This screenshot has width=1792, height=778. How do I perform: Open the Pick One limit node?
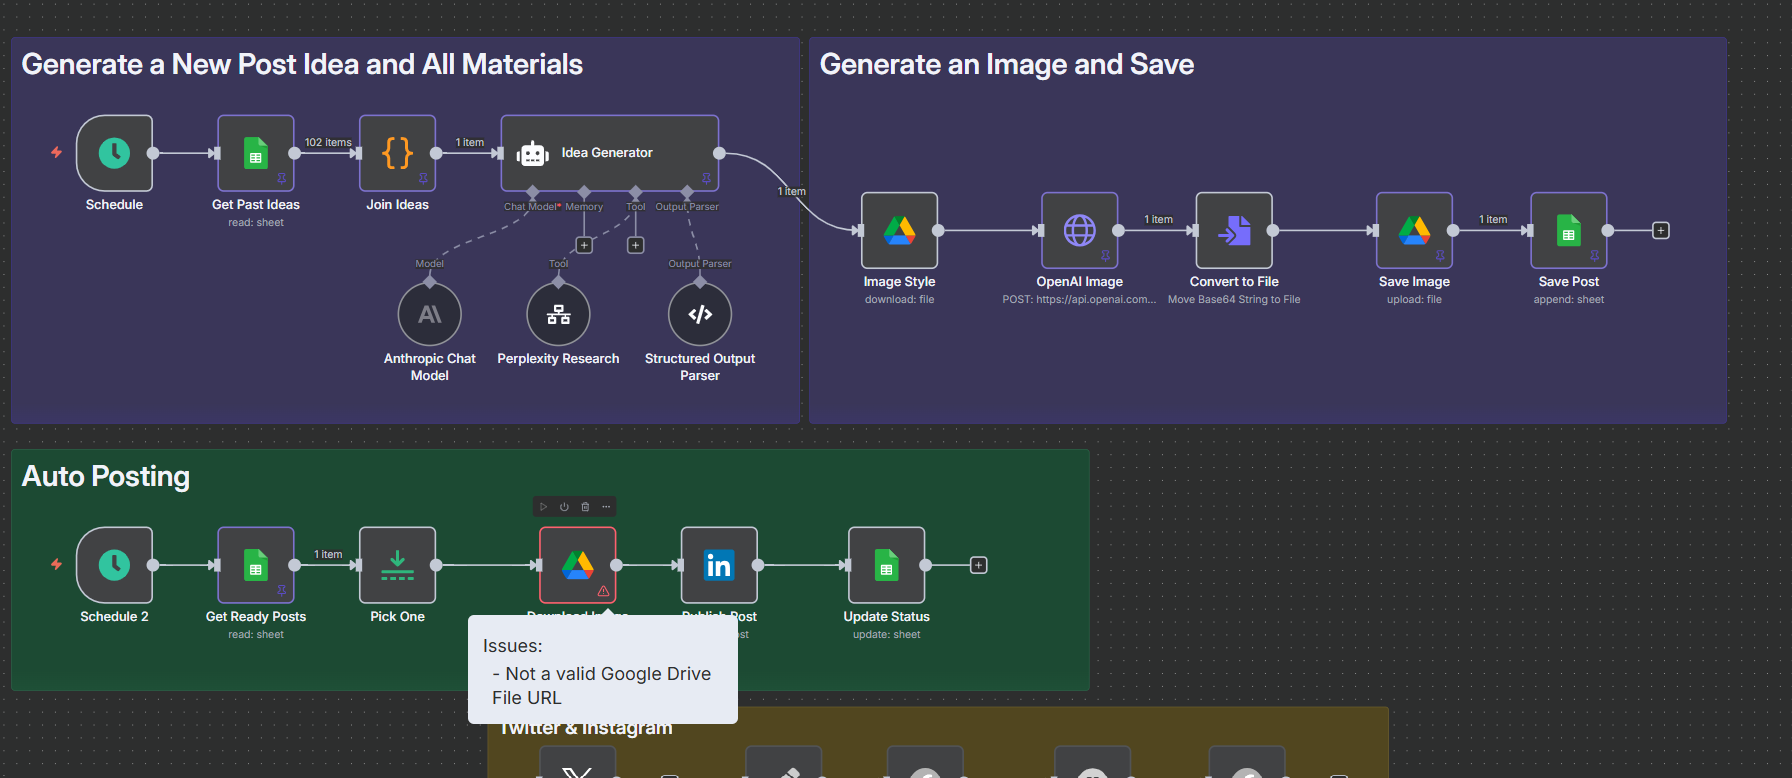coord(397,565)
